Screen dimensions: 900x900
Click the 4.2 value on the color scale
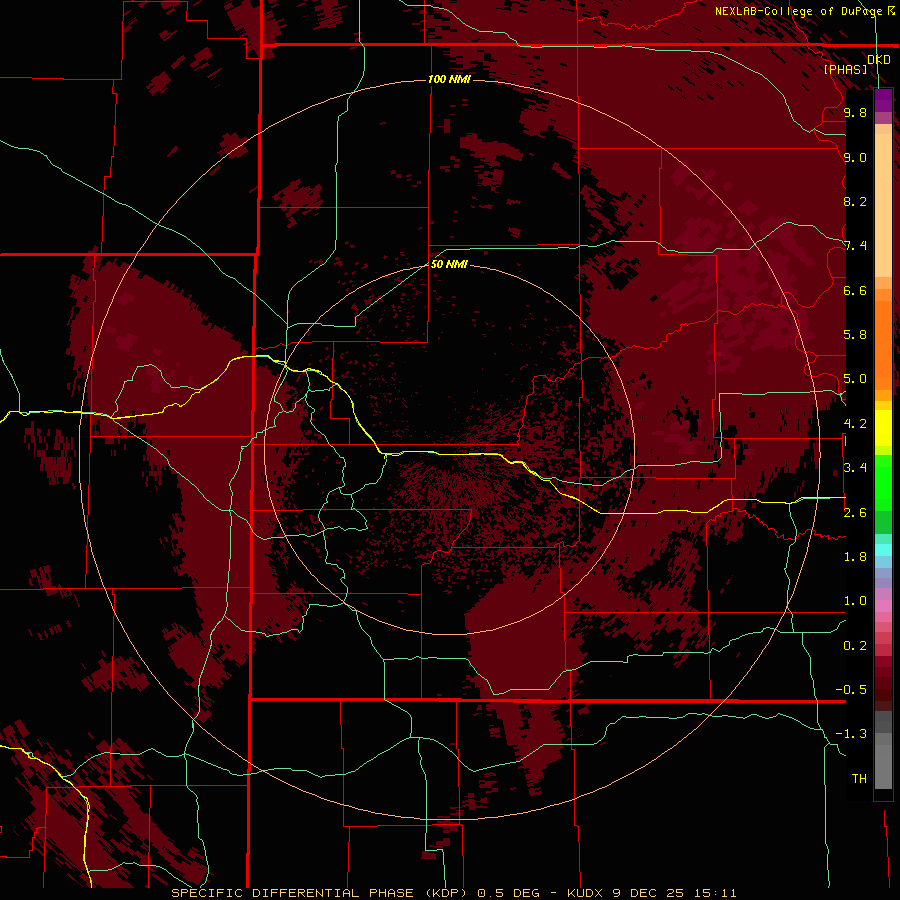(x=855, y=424)
